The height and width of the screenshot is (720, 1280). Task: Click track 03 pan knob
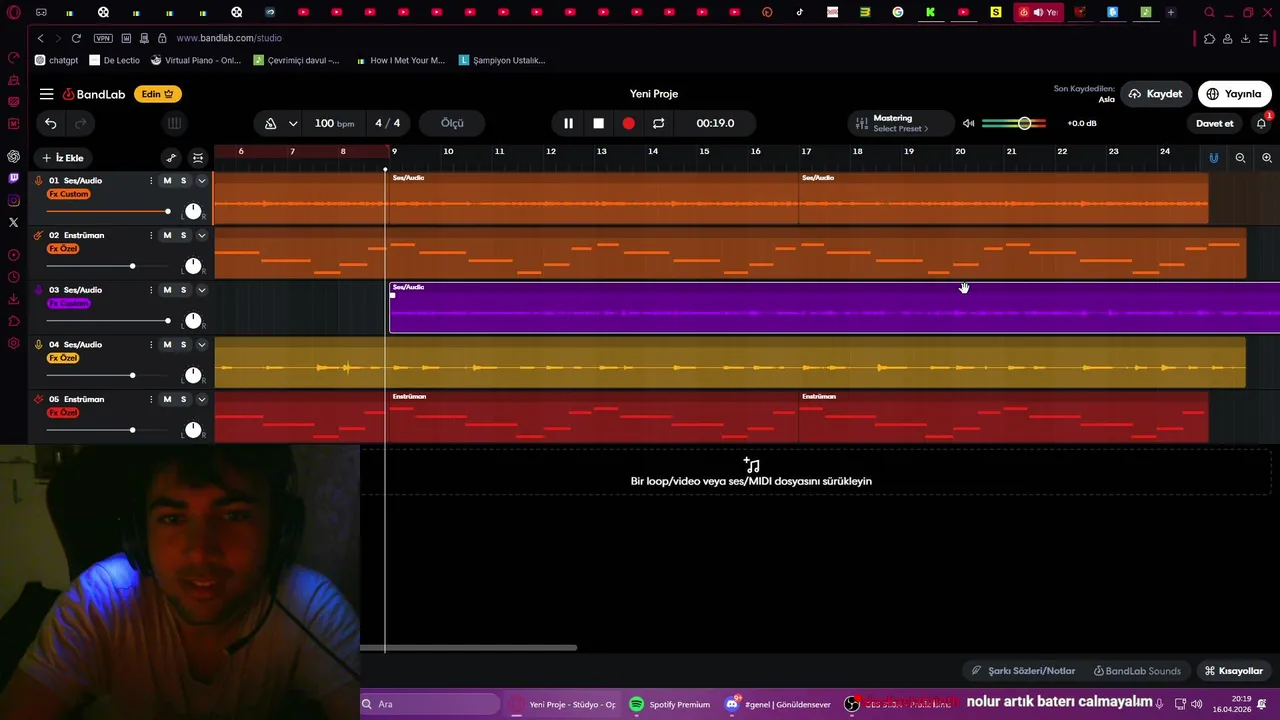[193, 321]
